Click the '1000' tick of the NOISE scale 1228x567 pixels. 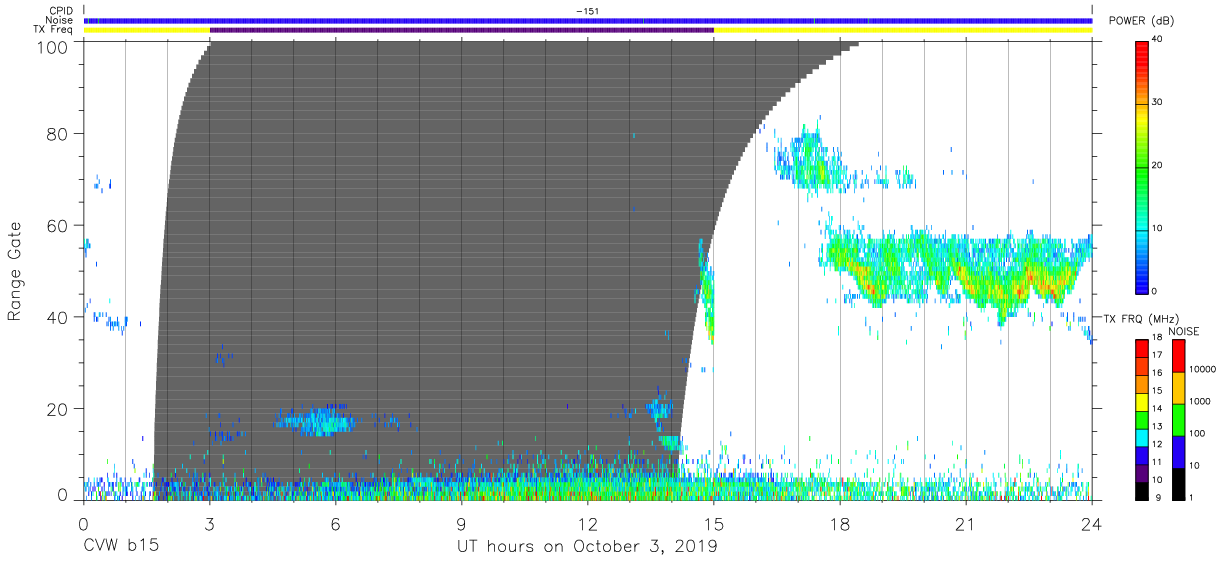coord(1200,402)
